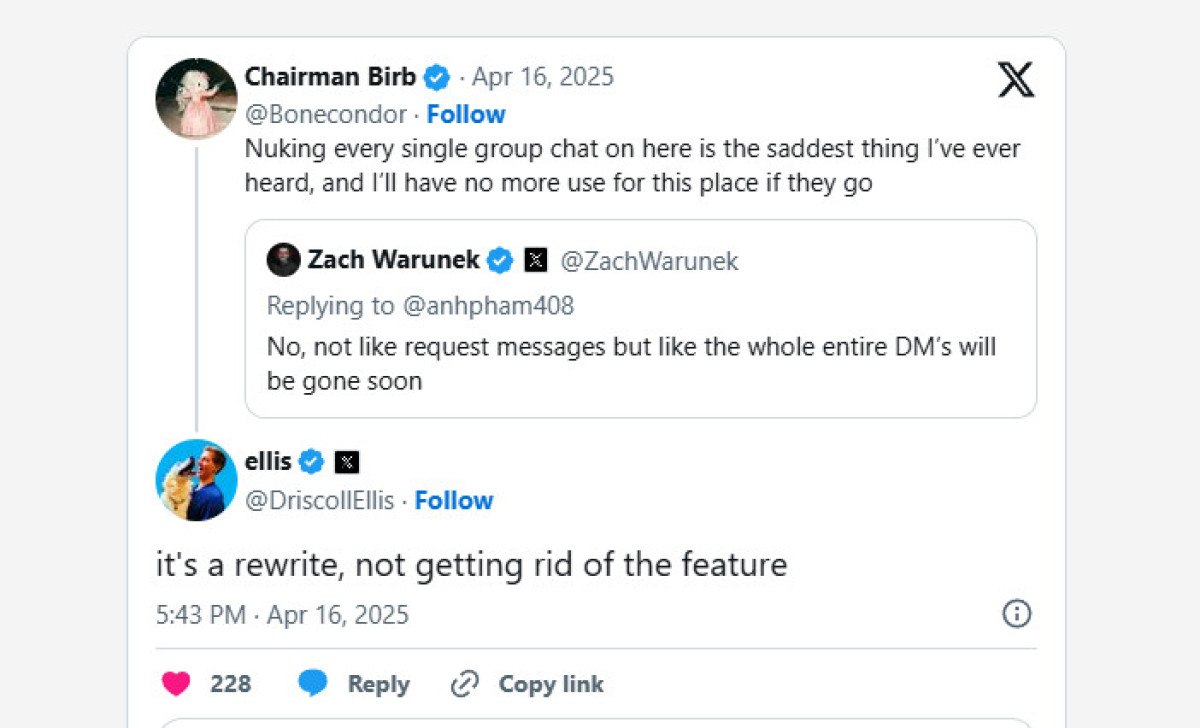Click the blue reply bubble icon
Image resolution: width=1200 pixels, height=728 pixels.
click(x=313, y=684)
